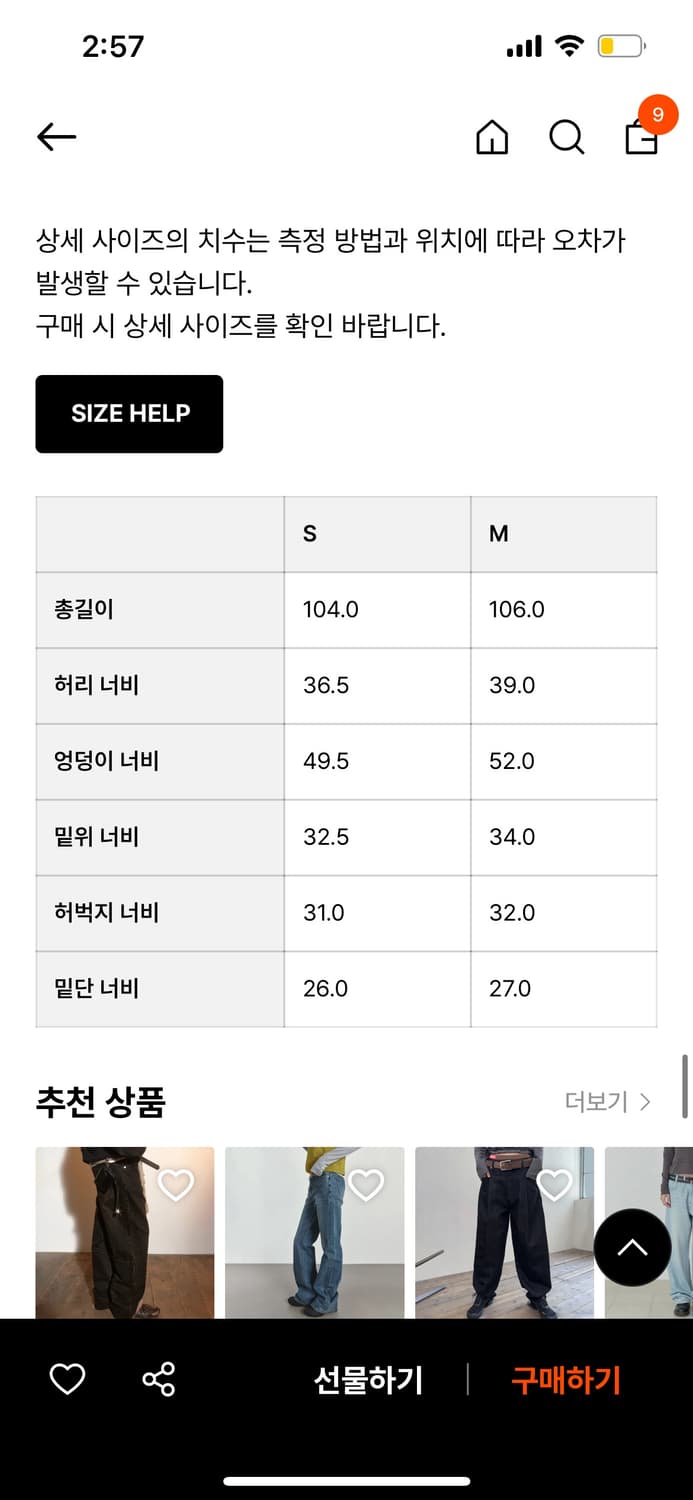Go back using the back arrow
The image size is (693, 1500).
tap(56, 136)
